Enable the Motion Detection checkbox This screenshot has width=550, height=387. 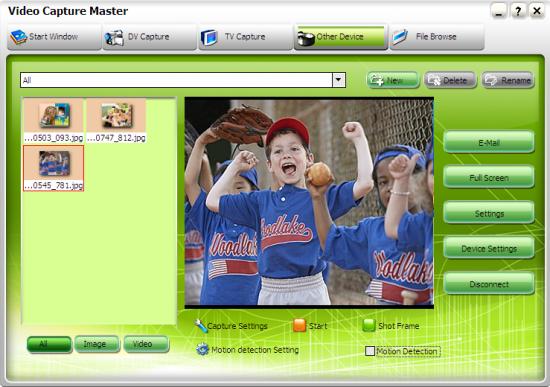[x=370, y=351]
